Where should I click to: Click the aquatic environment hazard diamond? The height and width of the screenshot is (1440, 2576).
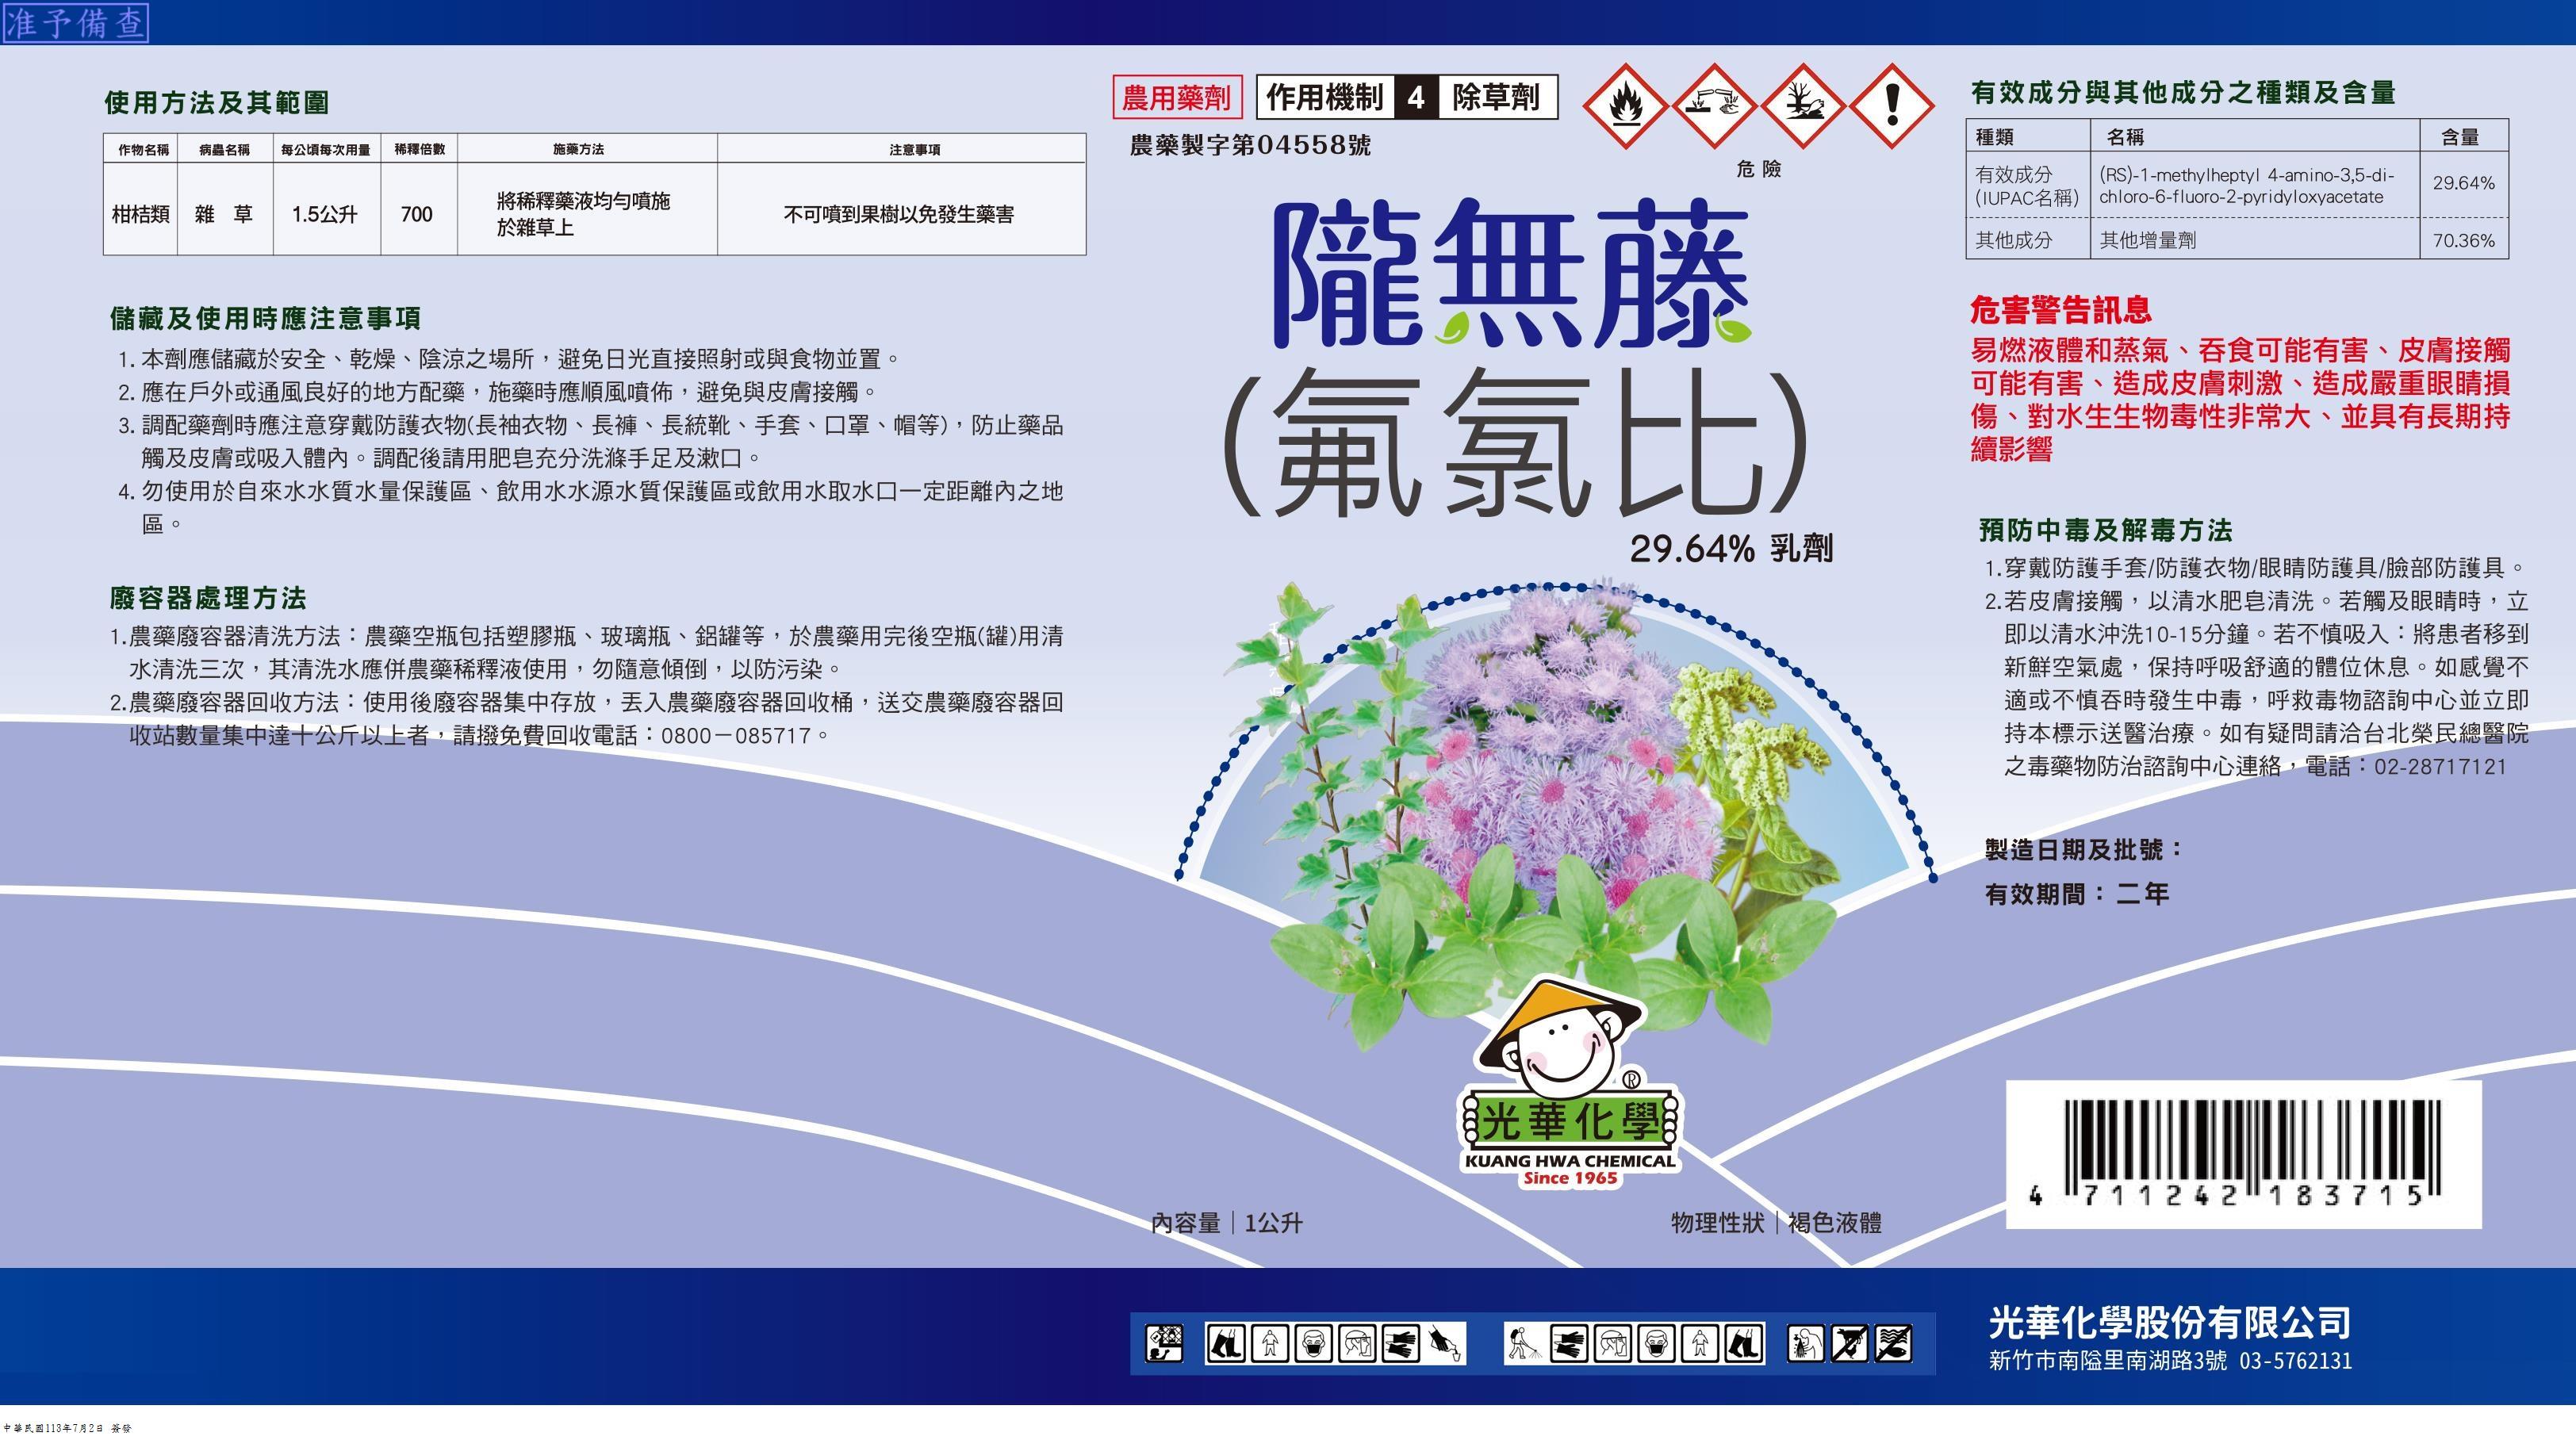1803,106
